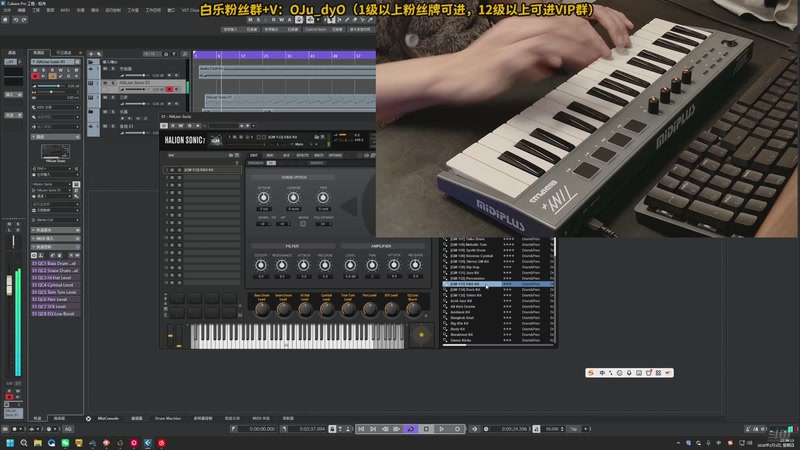The image size is (800, 450).
Task: Click the amplifier LEVEL knob
Action: (350, 265)
